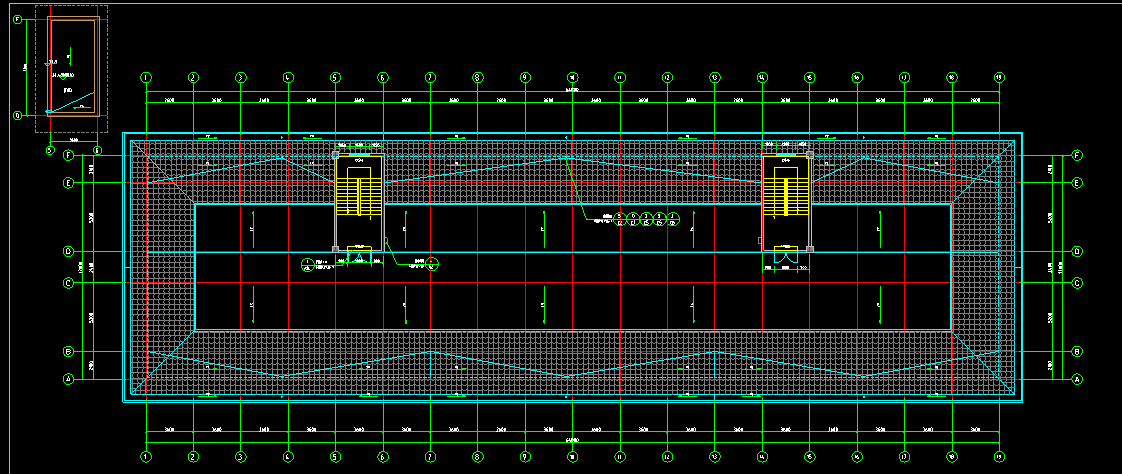This screenshot has width=1122, height=474.
Task: Select axis bubble F on the right side
Action: (x=1077, y=156)
